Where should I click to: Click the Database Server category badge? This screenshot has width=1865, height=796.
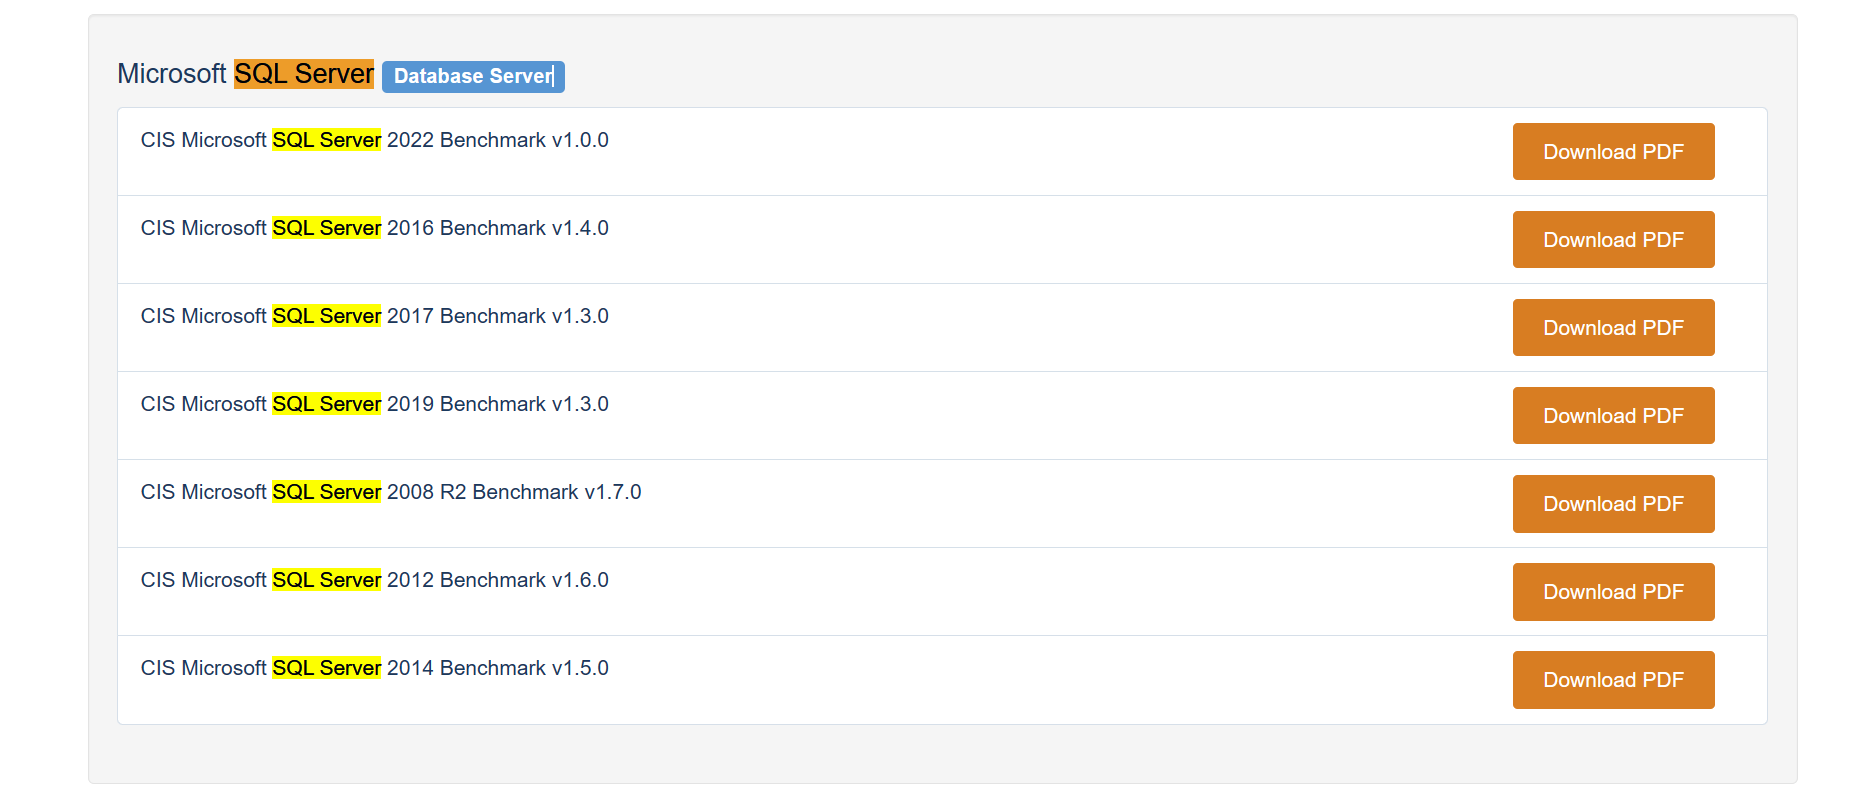pos(473,76)
